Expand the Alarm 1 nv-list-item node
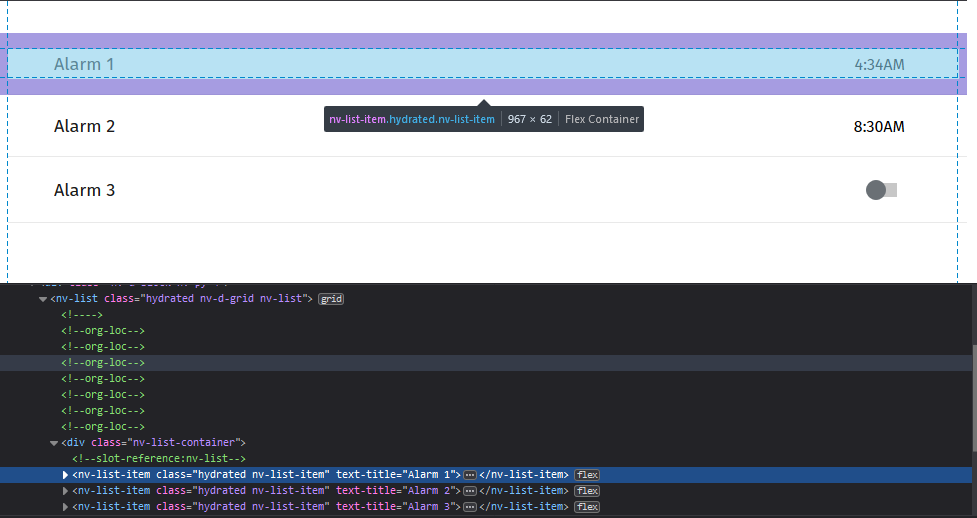This screenshot has height=518, width=977. point(65,475)
